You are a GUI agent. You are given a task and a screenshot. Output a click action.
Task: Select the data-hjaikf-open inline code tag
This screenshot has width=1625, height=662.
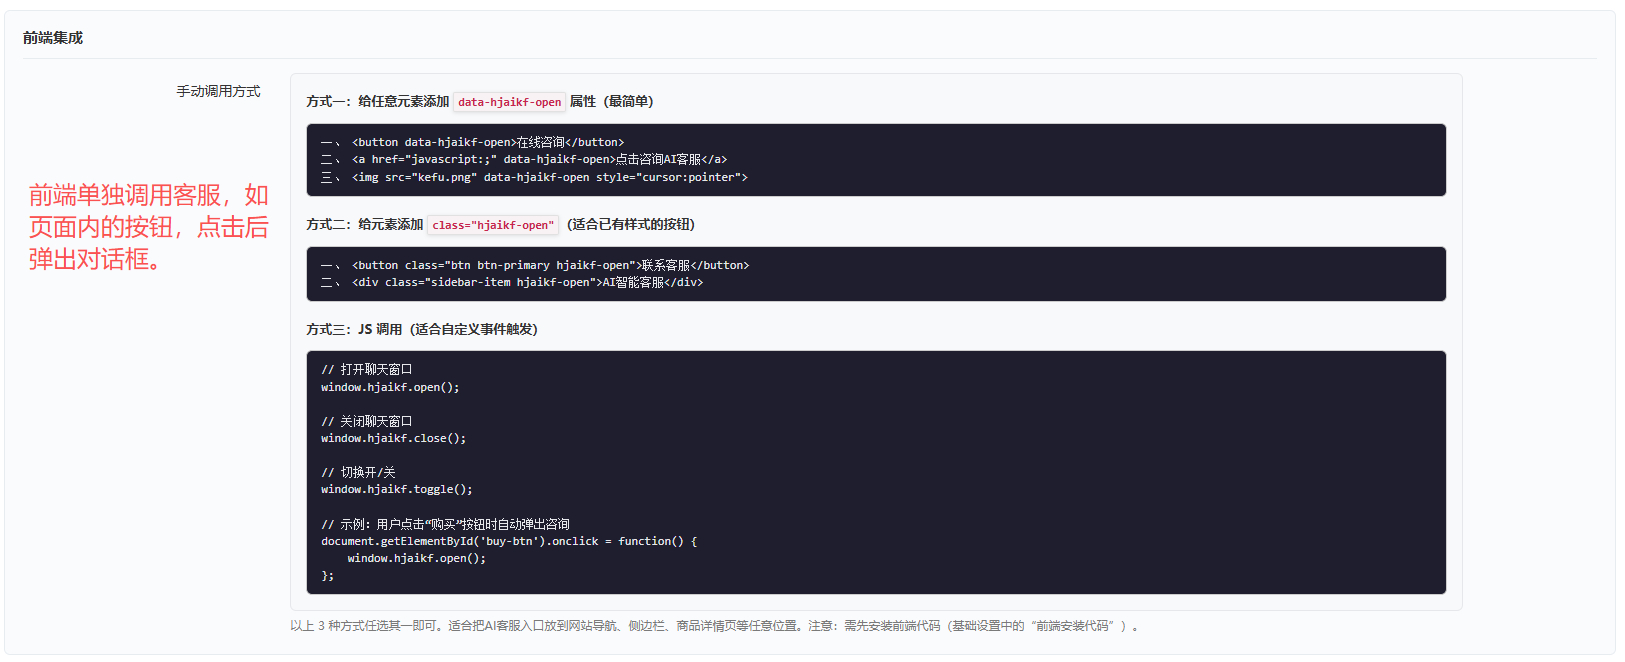[510, 102]
